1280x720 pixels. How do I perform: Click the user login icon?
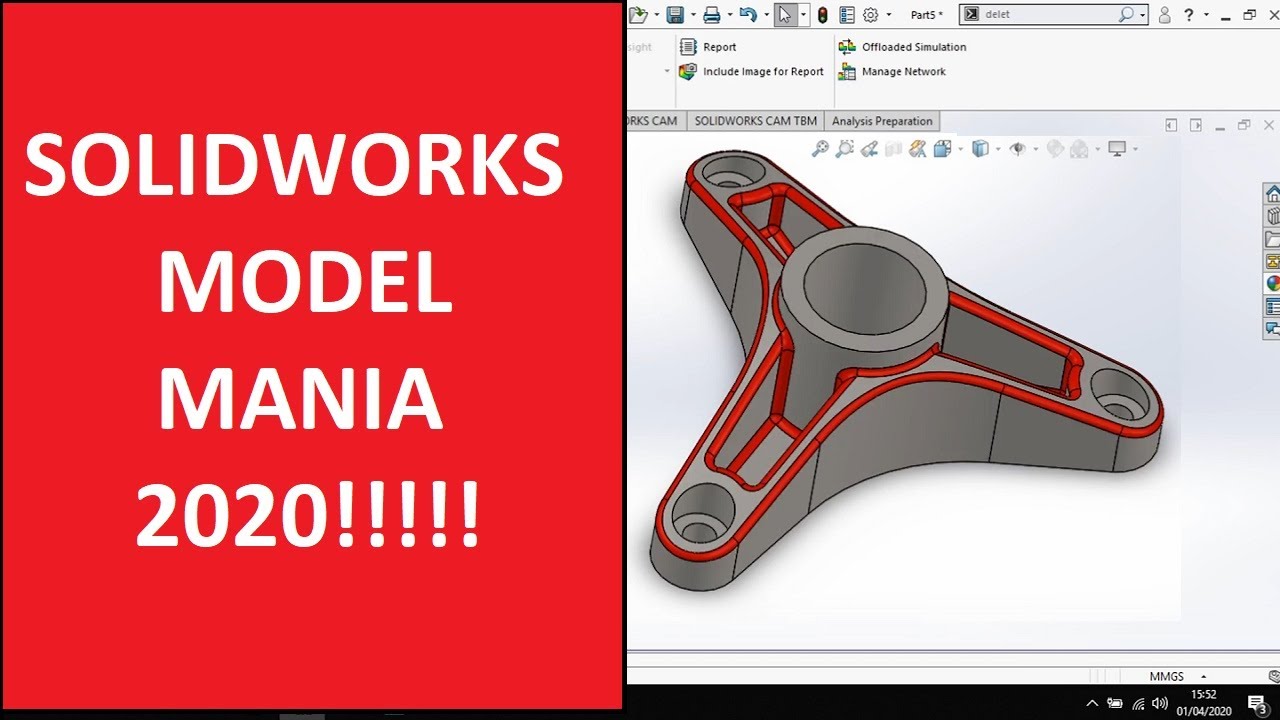pyautogui.click(x=1164, y=14)
